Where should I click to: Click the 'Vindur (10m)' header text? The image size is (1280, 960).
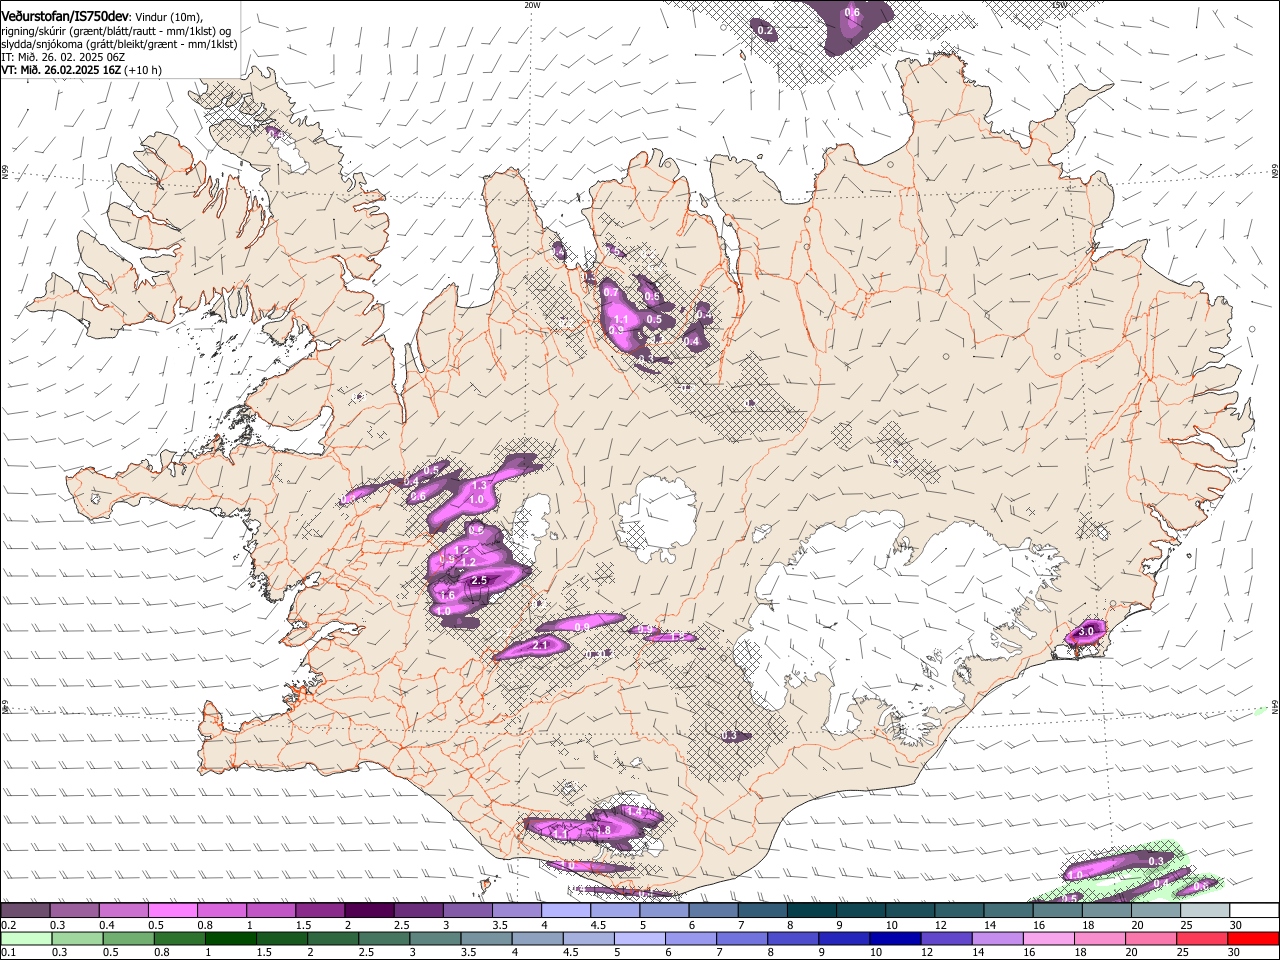pos(168,17)
